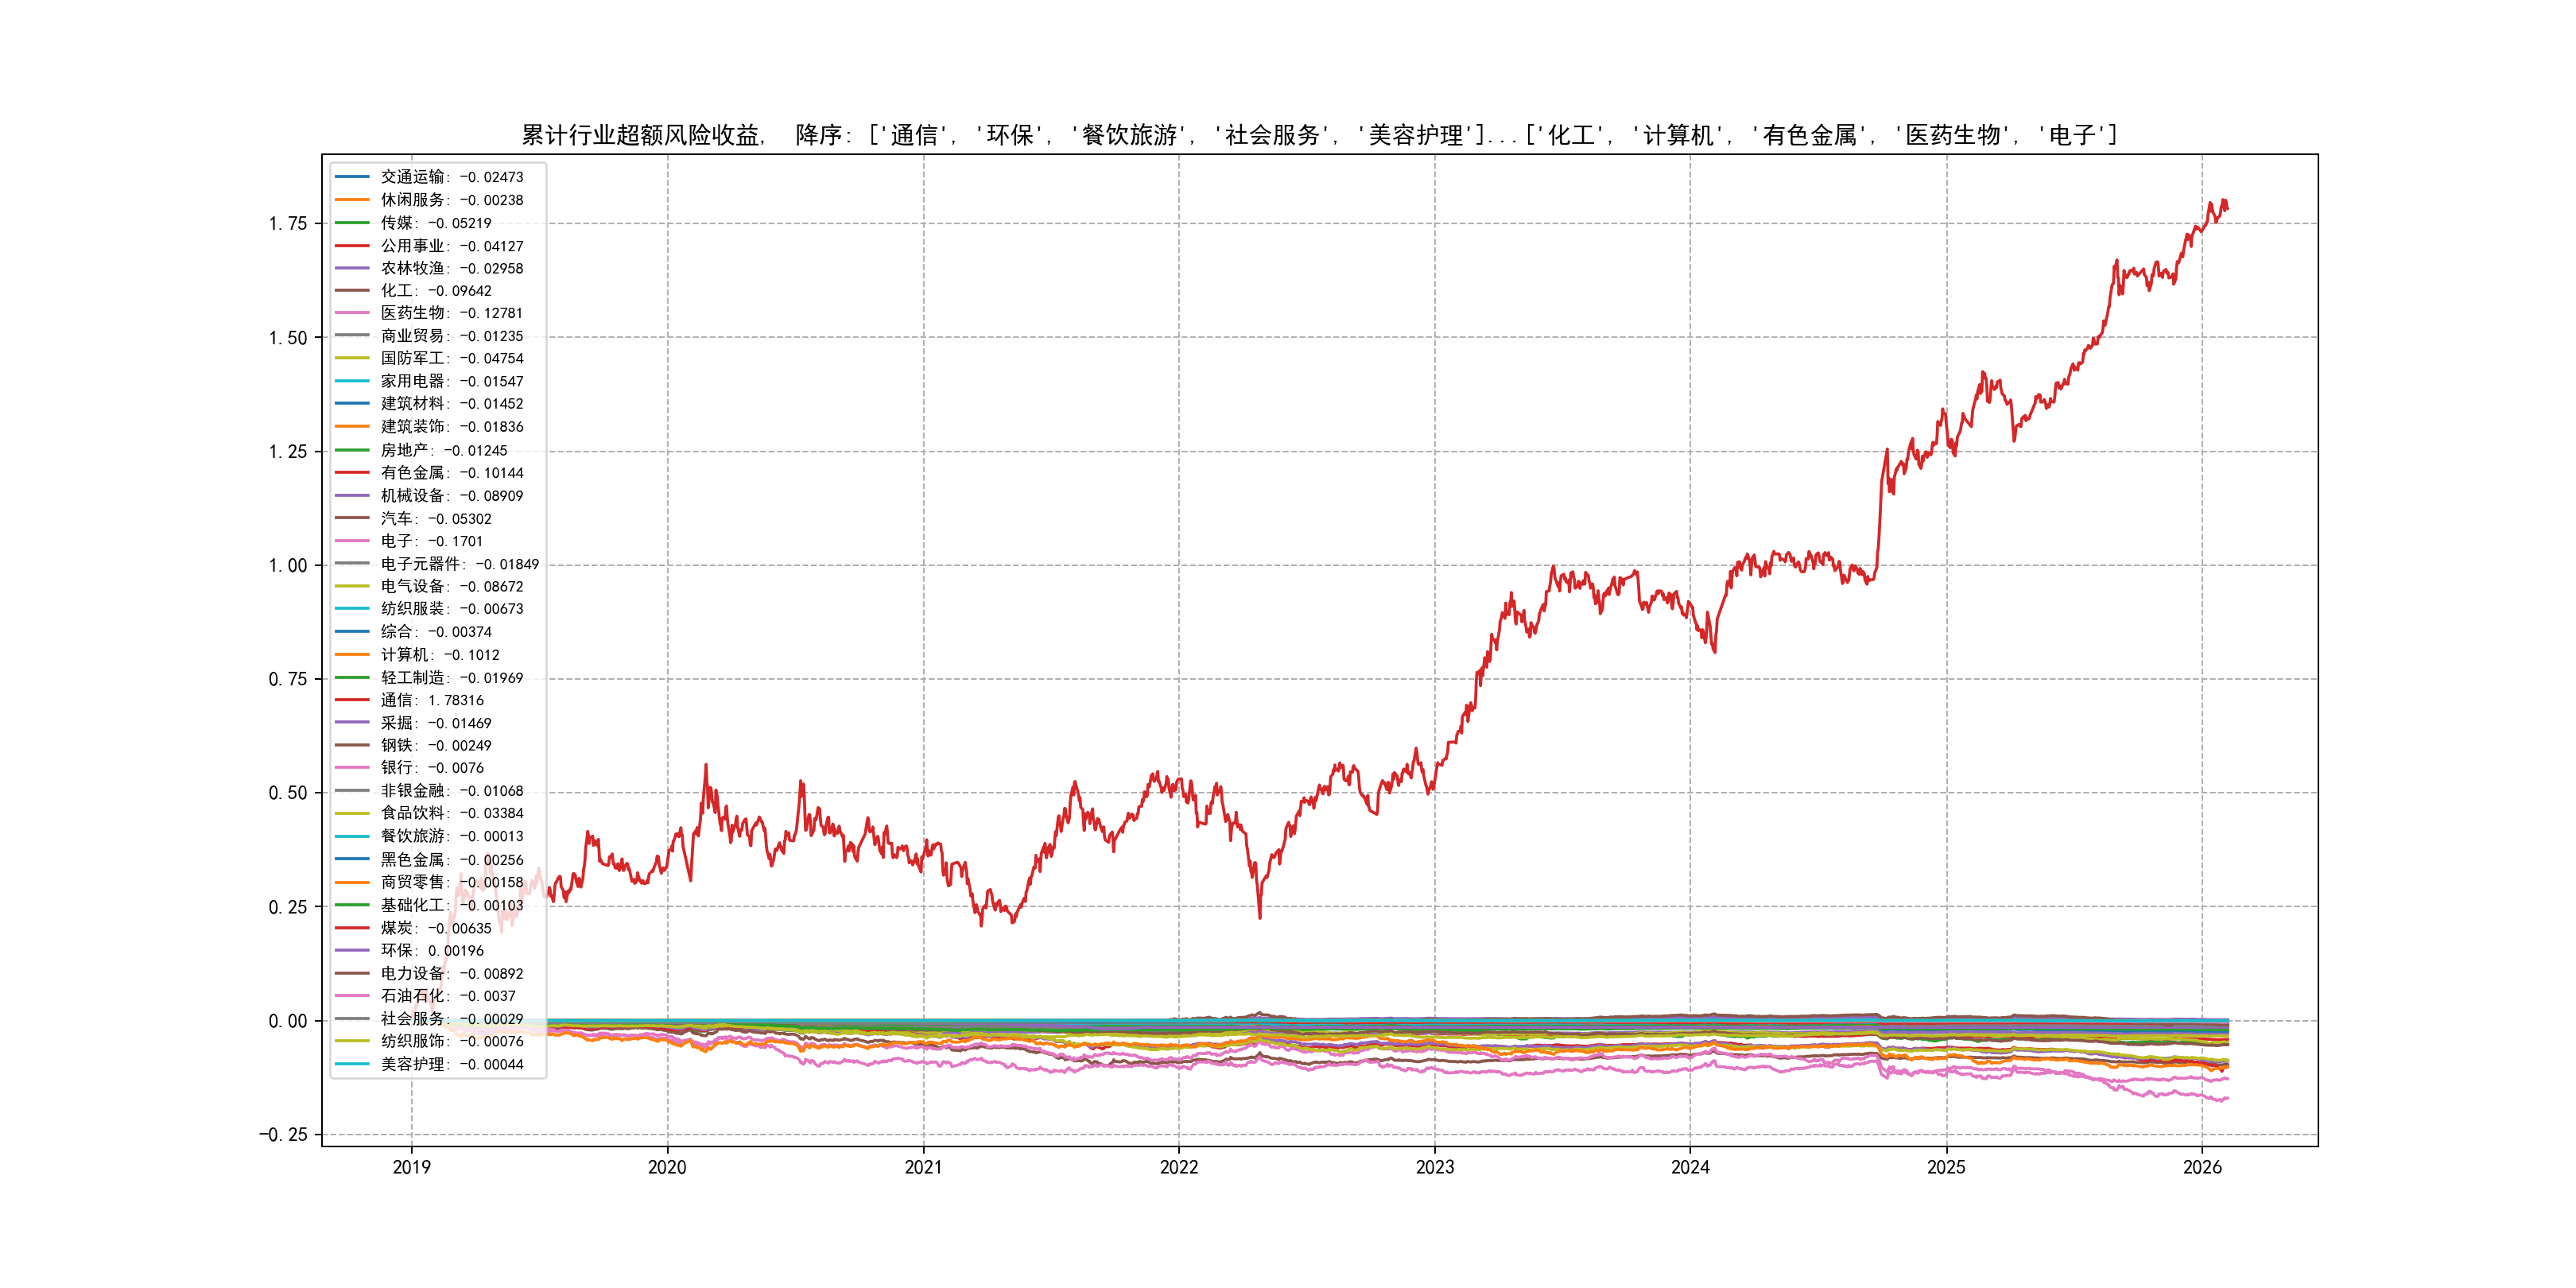Screen dimensions: 2576x1288
Task: Click the red line's peak near 2026
Action: tap(2223, 201)
